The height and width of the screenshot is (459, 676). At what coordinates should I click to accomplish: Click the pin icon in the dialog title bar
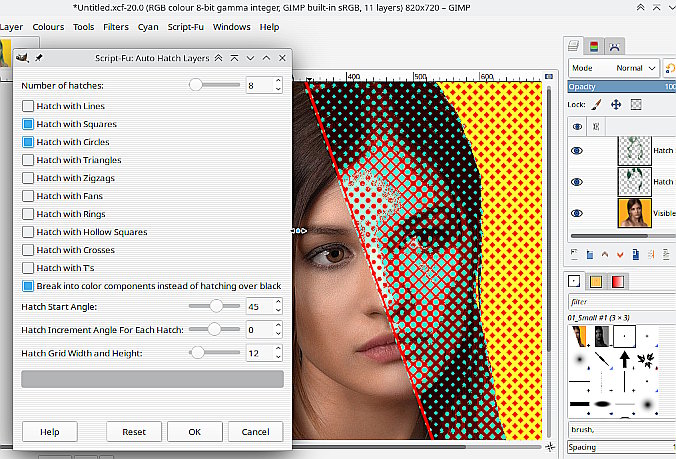coord(39,57)
